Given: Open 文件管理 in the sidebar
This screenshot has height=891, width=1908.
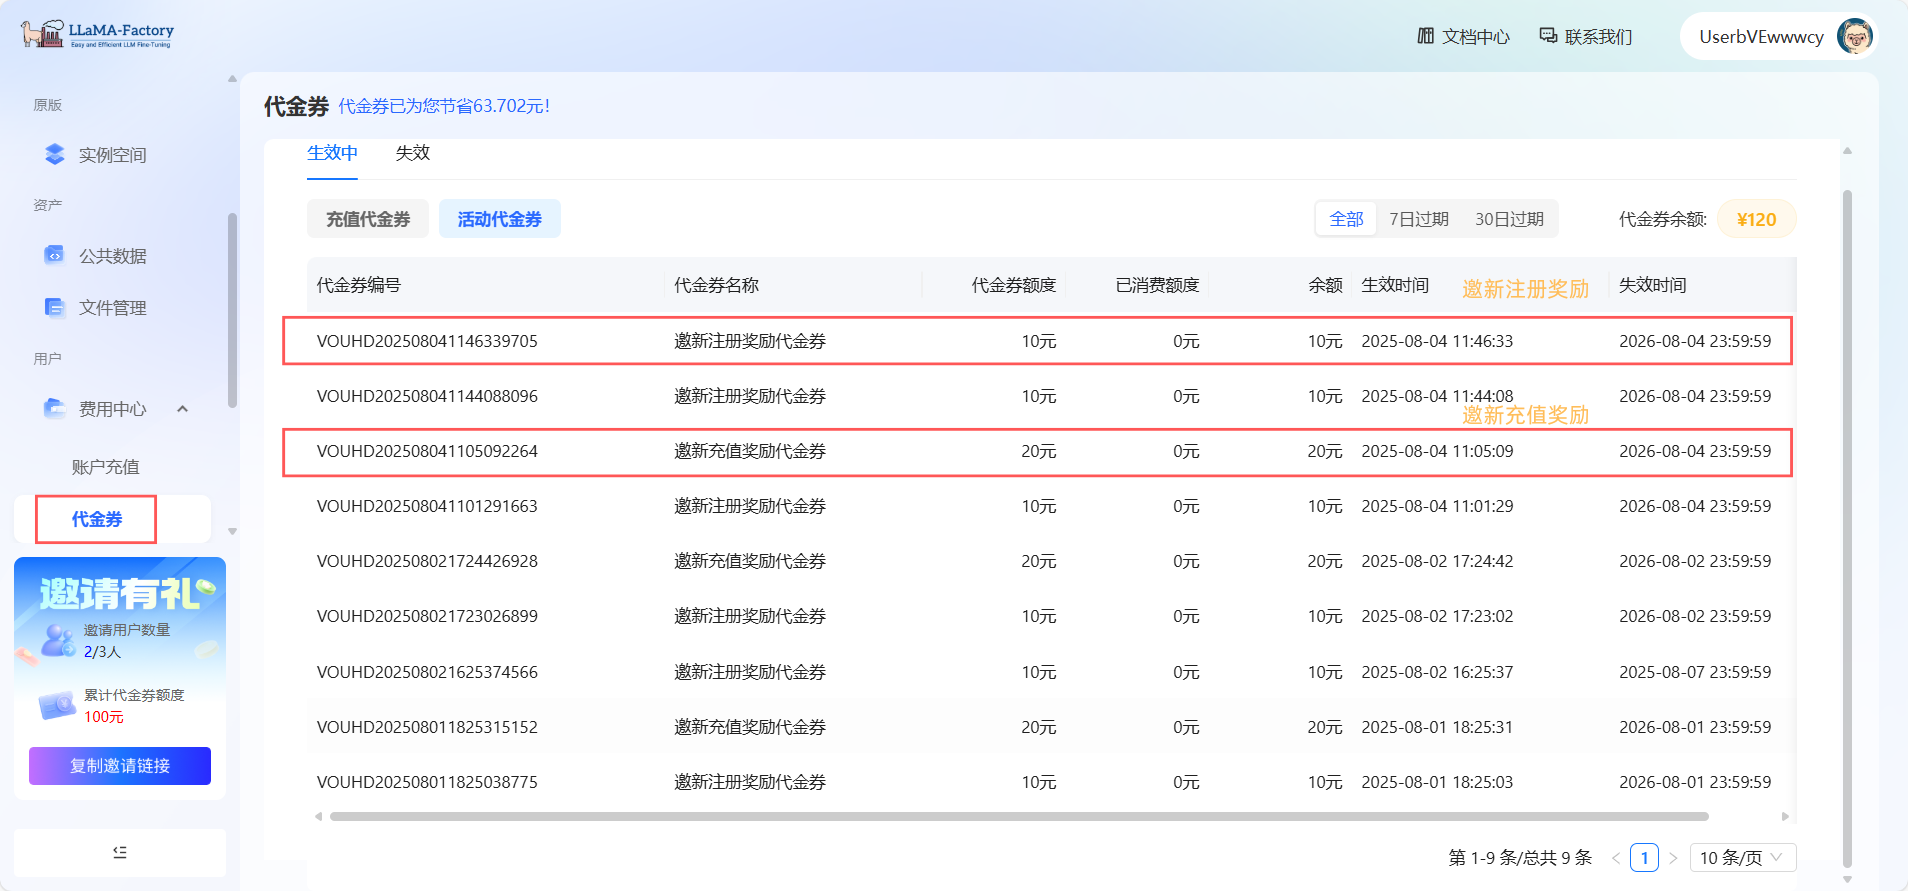Looking at the screenshot, I should pos(112,308).
